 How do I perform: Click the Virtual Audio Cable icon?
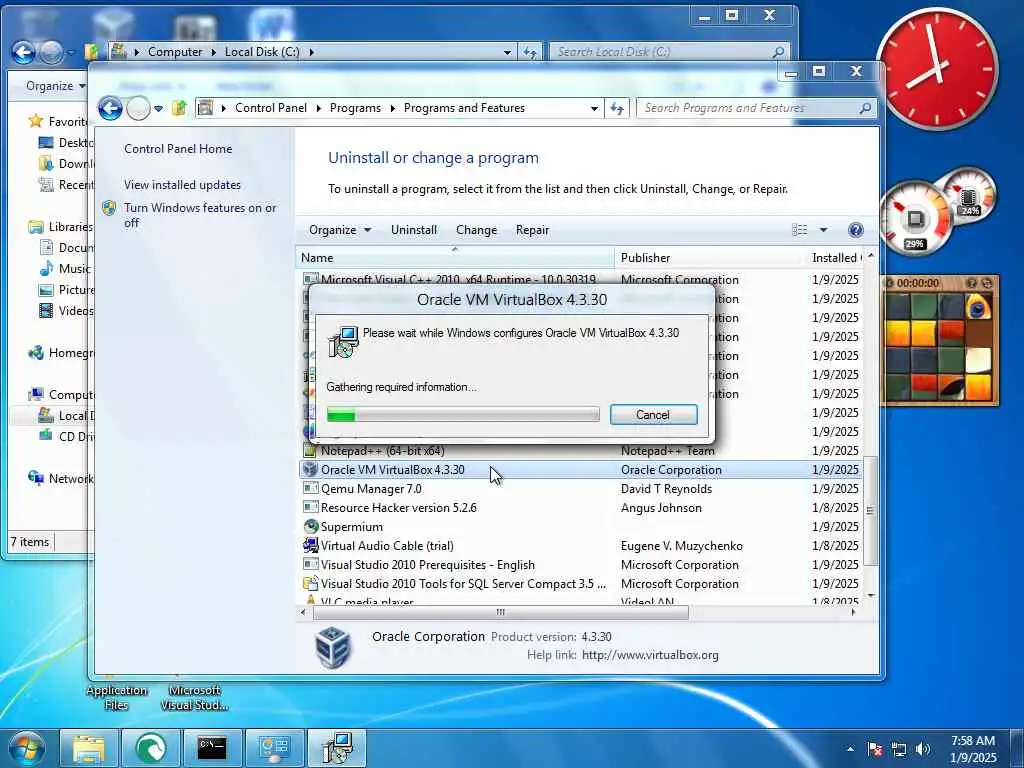310,545
